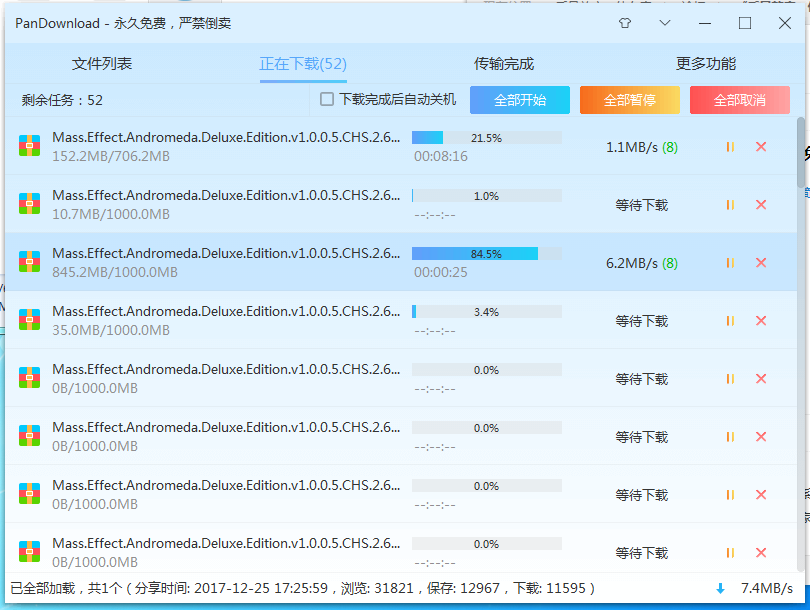Click the remaining time 00:00:25
This screenshot has width=810, height=610.
[x=441, y=272]
